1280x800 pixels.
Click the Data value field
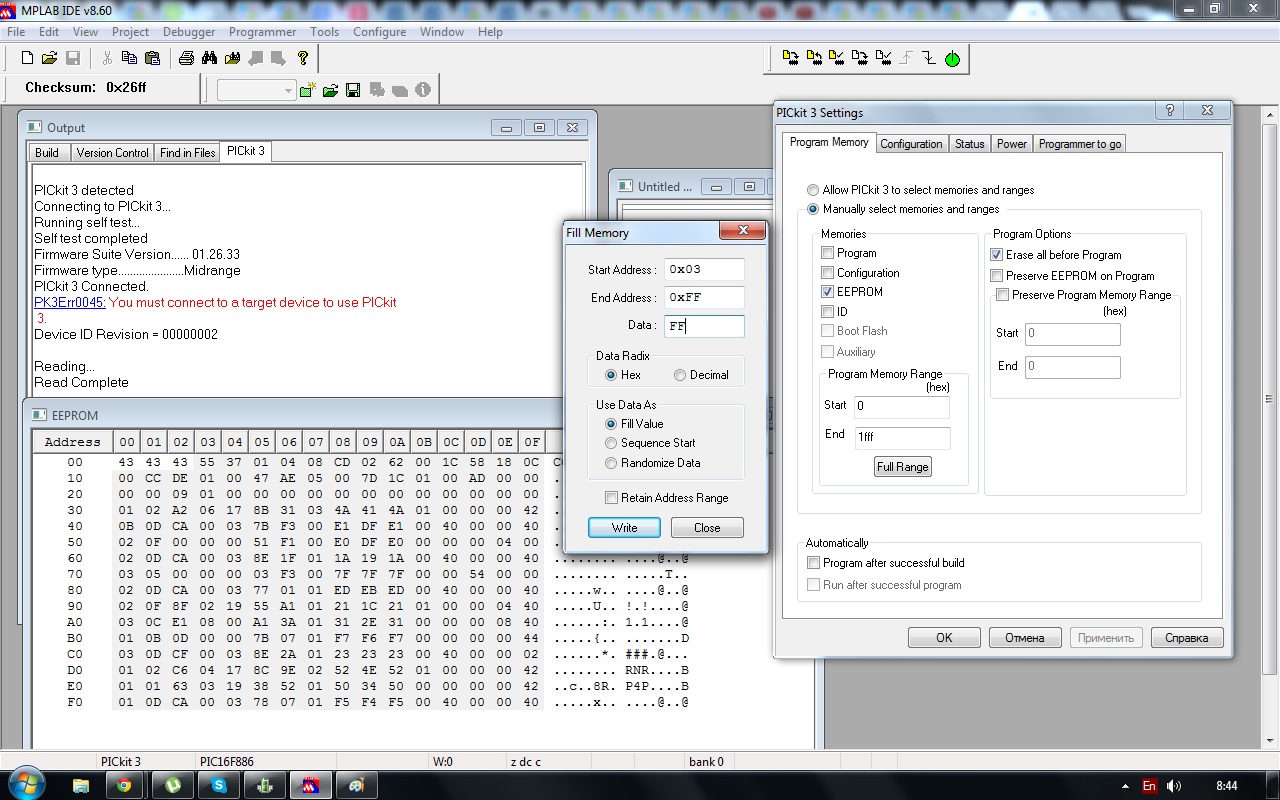tap(704, 326)
